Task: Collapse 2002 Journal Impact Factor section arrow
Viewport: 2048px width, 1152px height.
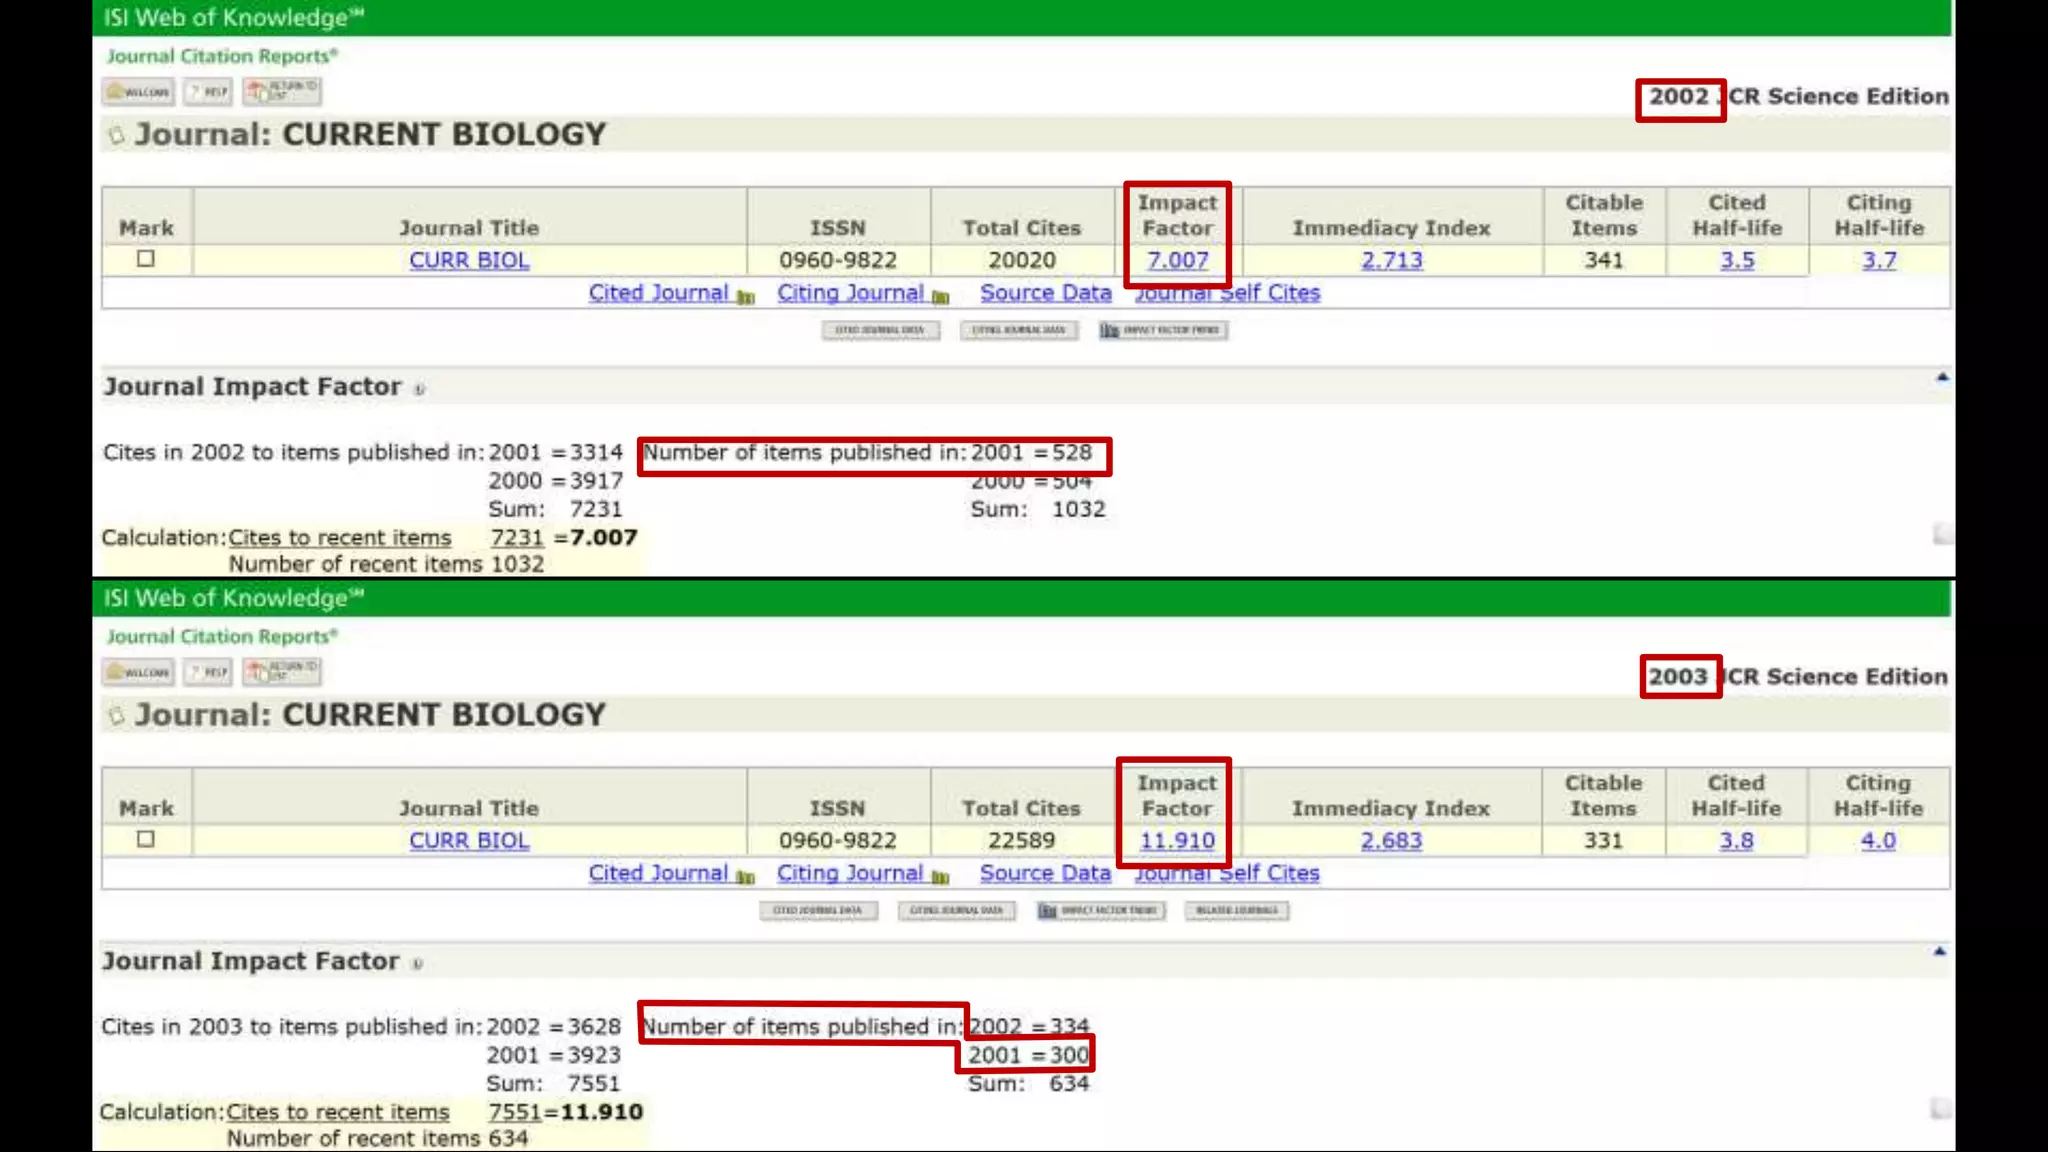Action: pos(1942,378)
